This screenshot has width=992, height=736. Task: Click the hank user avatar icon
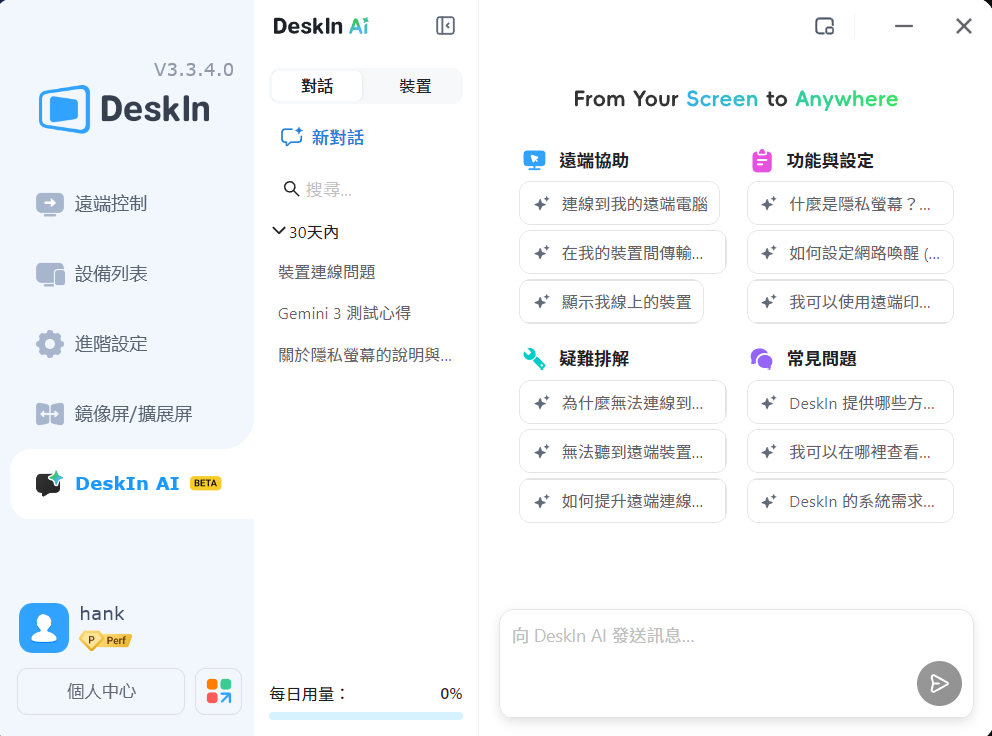click(x=44, y=628)
